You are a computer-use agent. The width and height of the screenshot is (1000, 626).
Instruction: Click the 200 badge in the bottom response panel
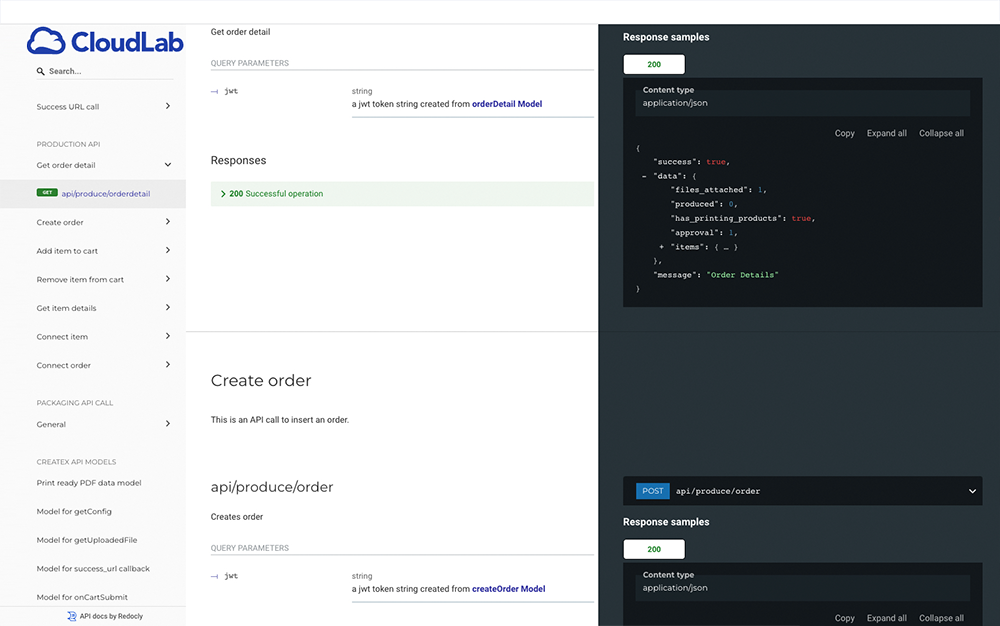[654, 548]
